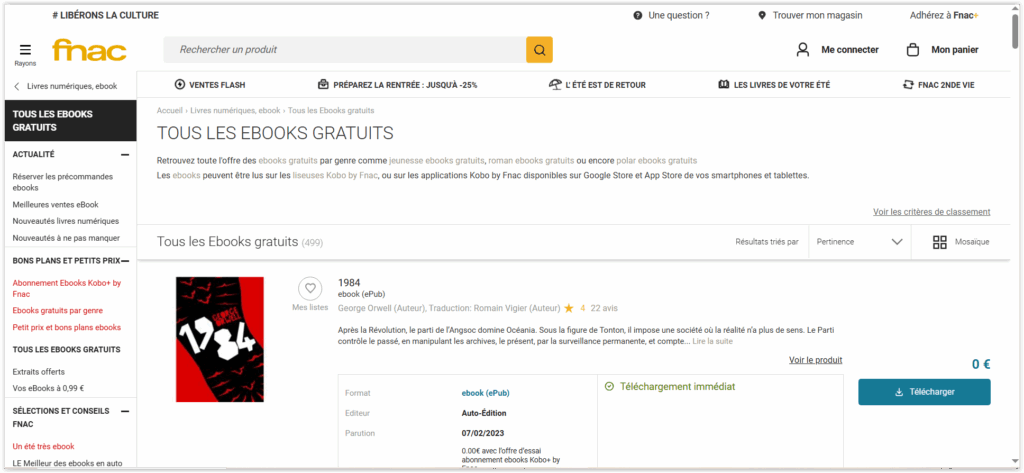Click the user account icon
Image resolution: width=1024 pixels, height=473 pixels.
click(803, 50)
